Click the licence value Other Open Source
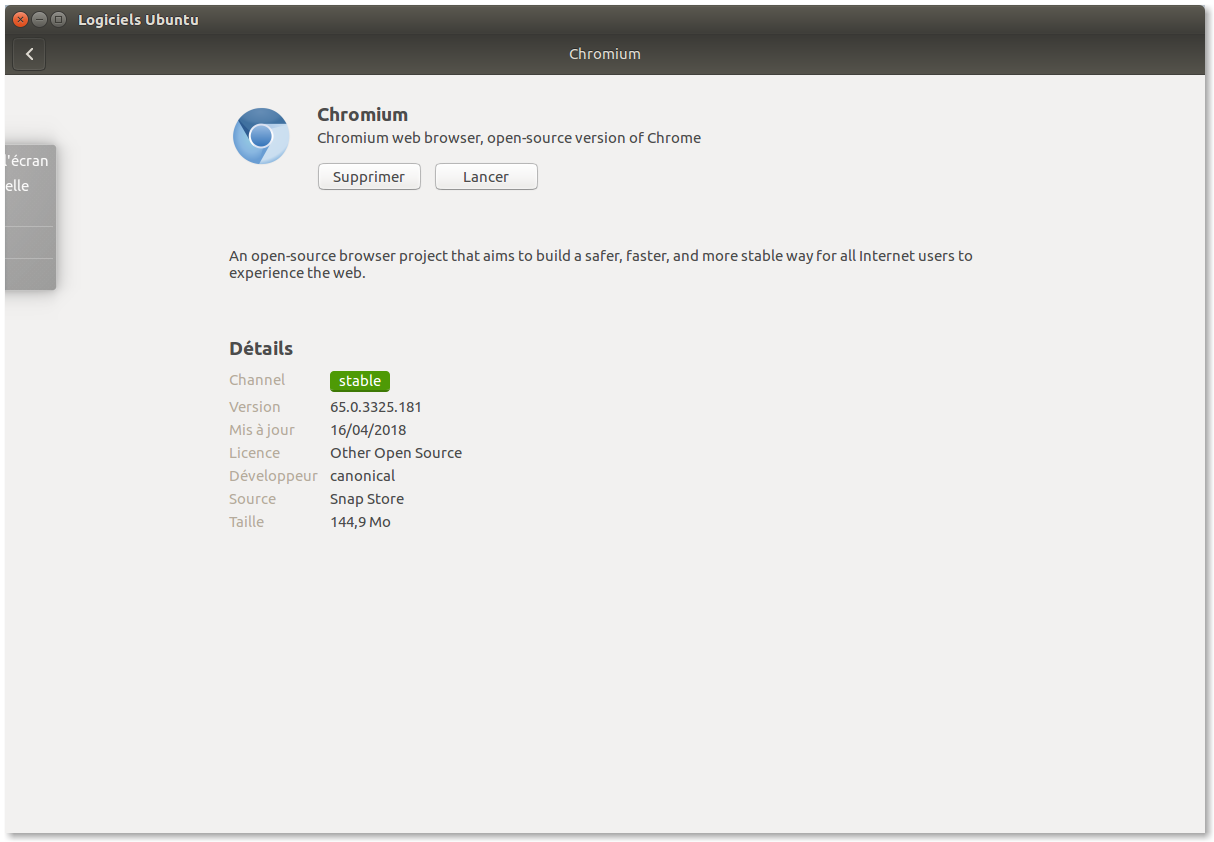 click(396, 453)
